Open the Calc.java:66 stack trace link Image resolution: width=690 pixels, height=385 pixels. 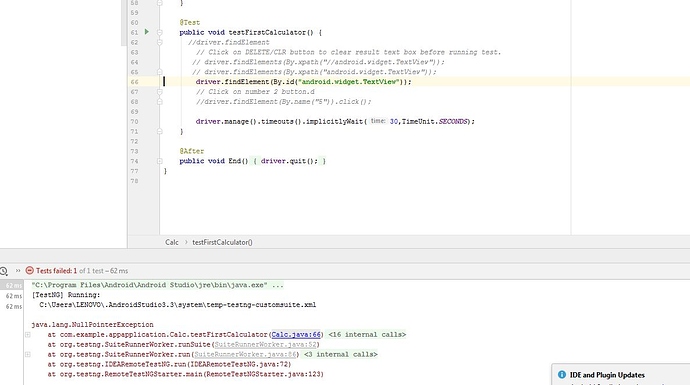(x=296, y=334)
